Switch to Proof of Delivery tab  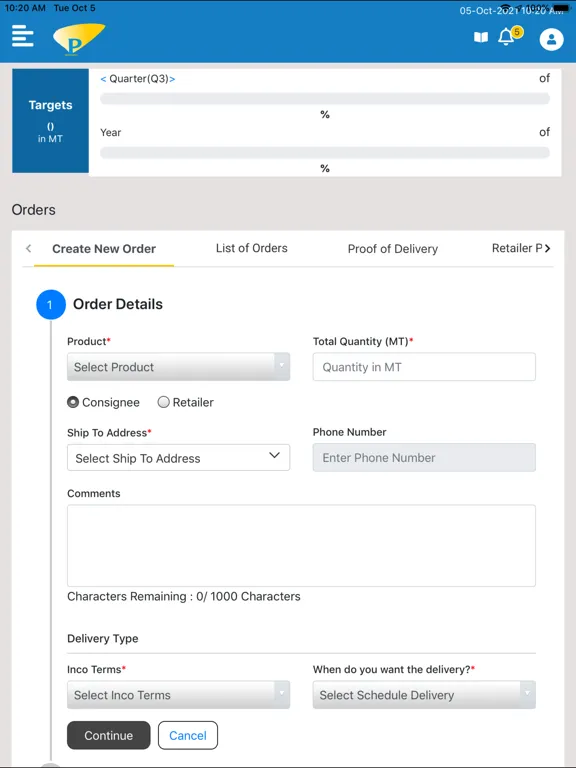(393, 249)
